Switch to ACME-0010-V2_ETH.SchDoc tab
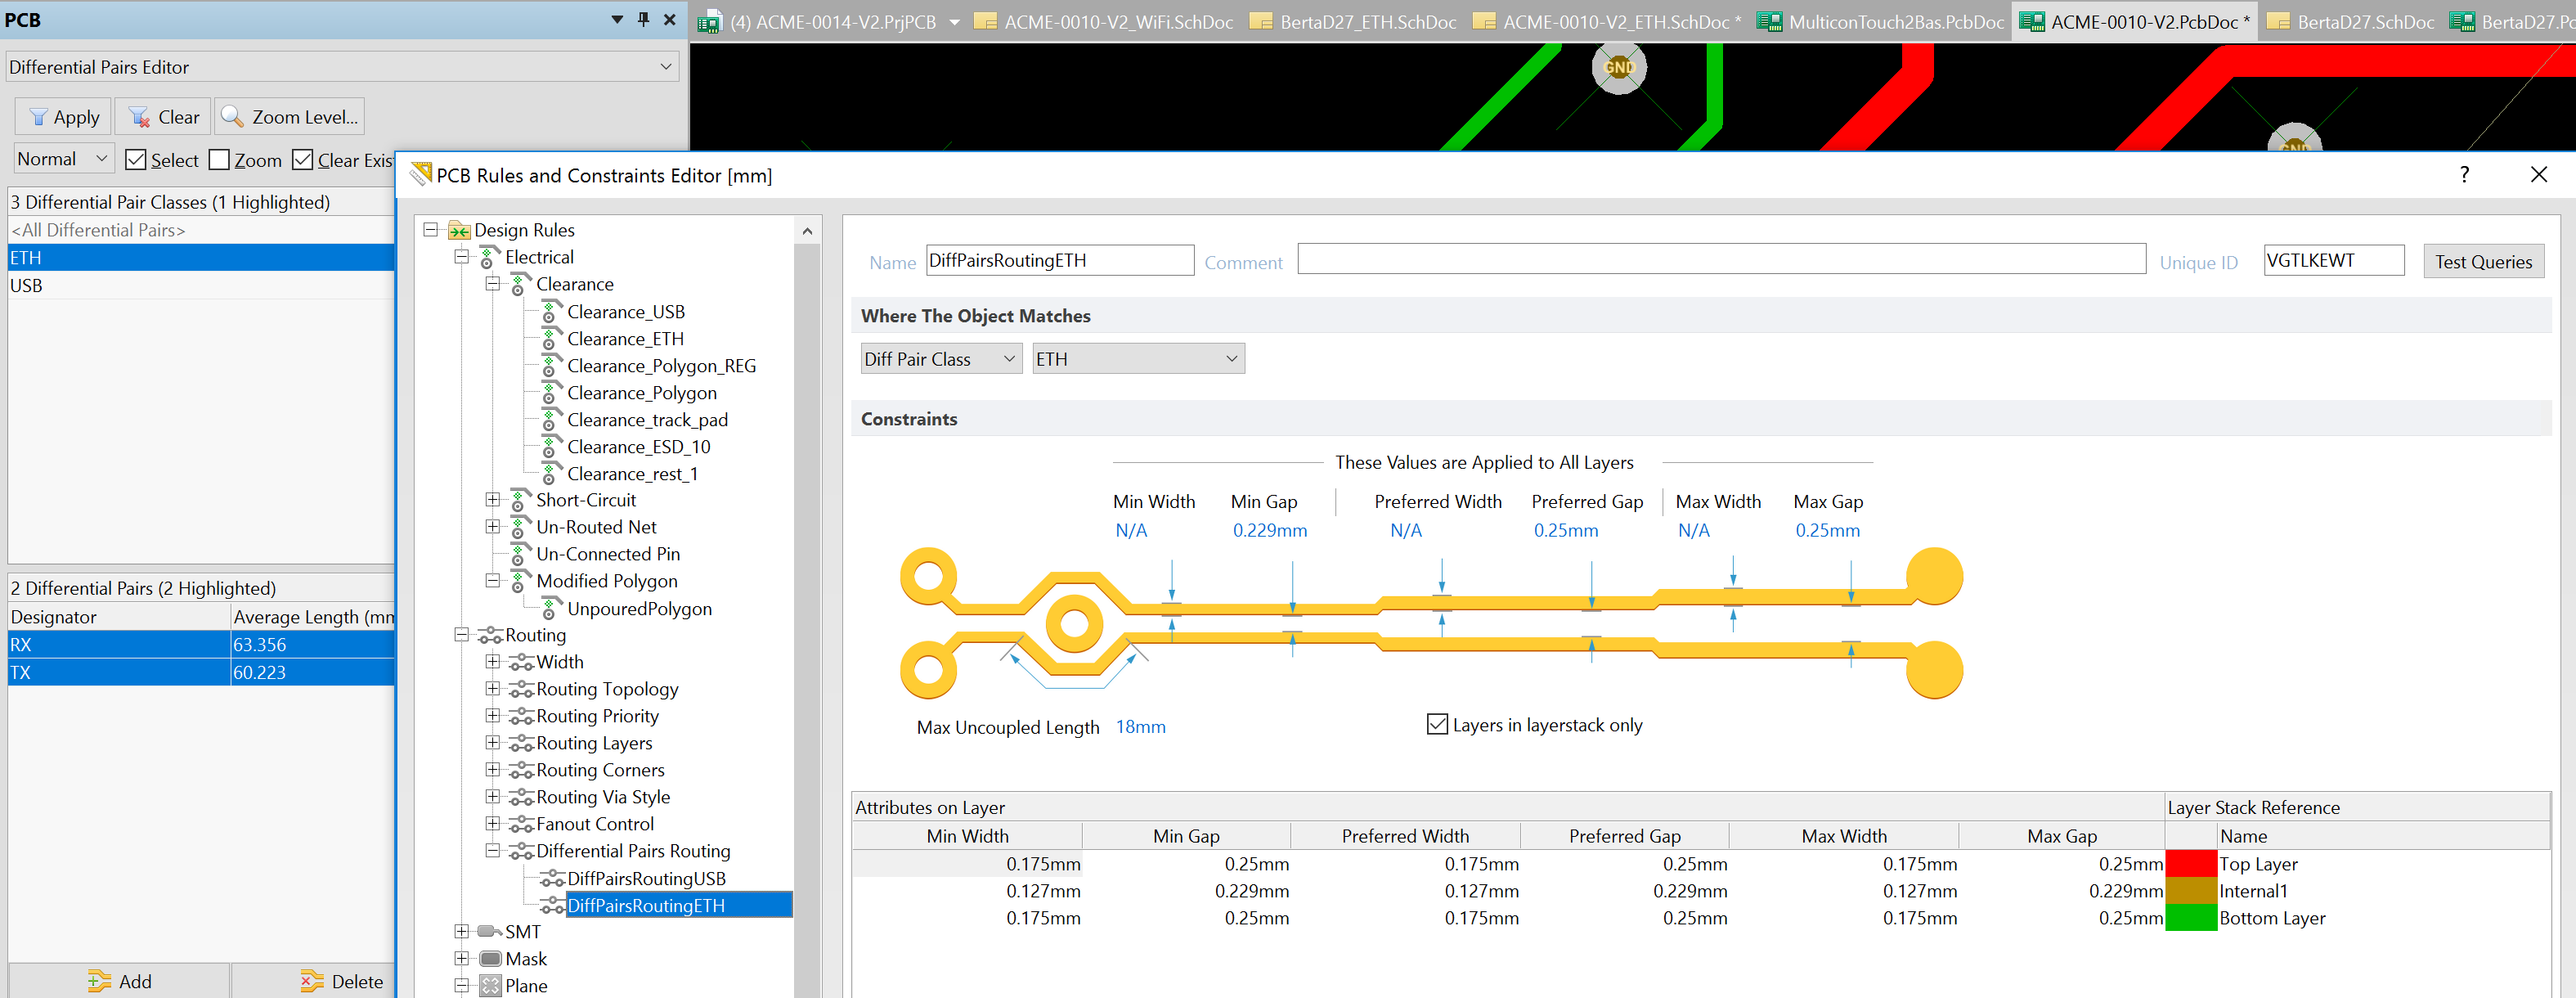The image size is (2576, 998). 1607,21
